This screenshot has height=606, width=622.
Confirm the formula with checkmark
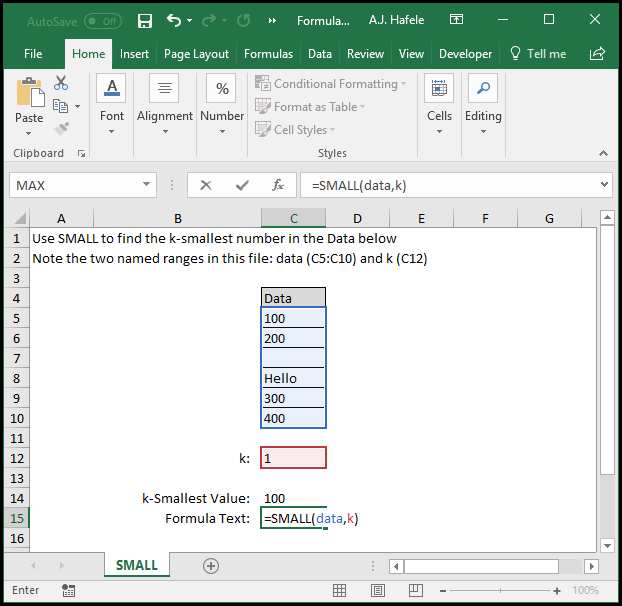(242, 185)
